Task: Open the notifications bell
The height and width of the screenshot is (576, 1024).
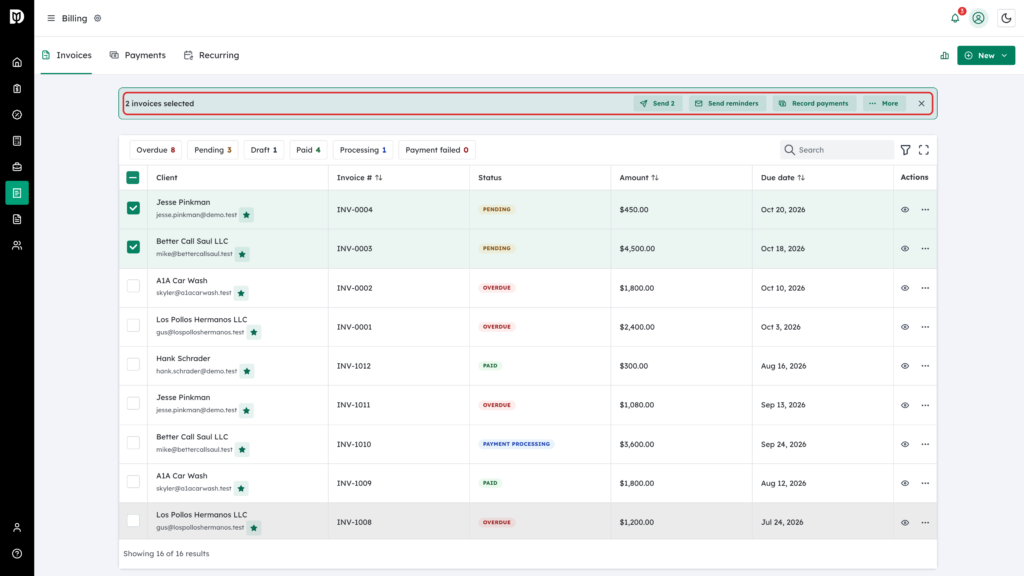Action: (x=955, y=18)
